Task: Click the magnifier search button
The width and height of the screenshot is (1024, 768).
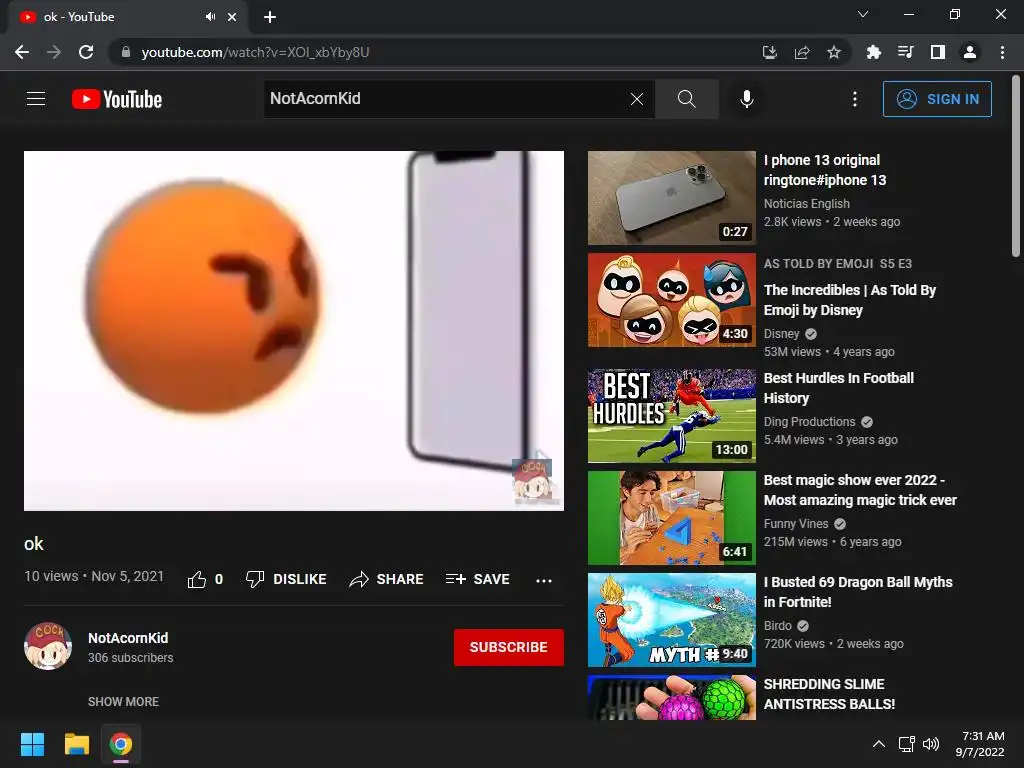Action: pyautogui.click(x=686, y=99)
